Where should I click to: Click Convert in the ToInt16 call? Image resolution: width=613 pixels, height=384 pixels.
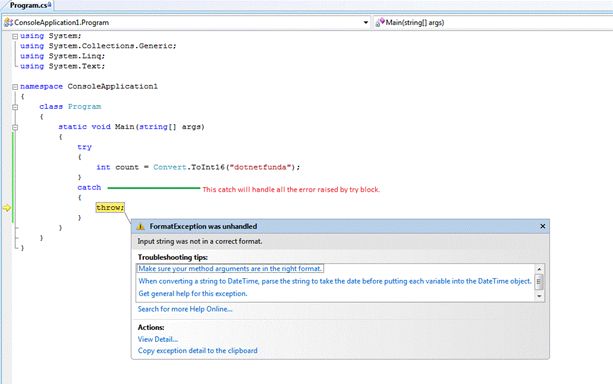click(170, 167)
